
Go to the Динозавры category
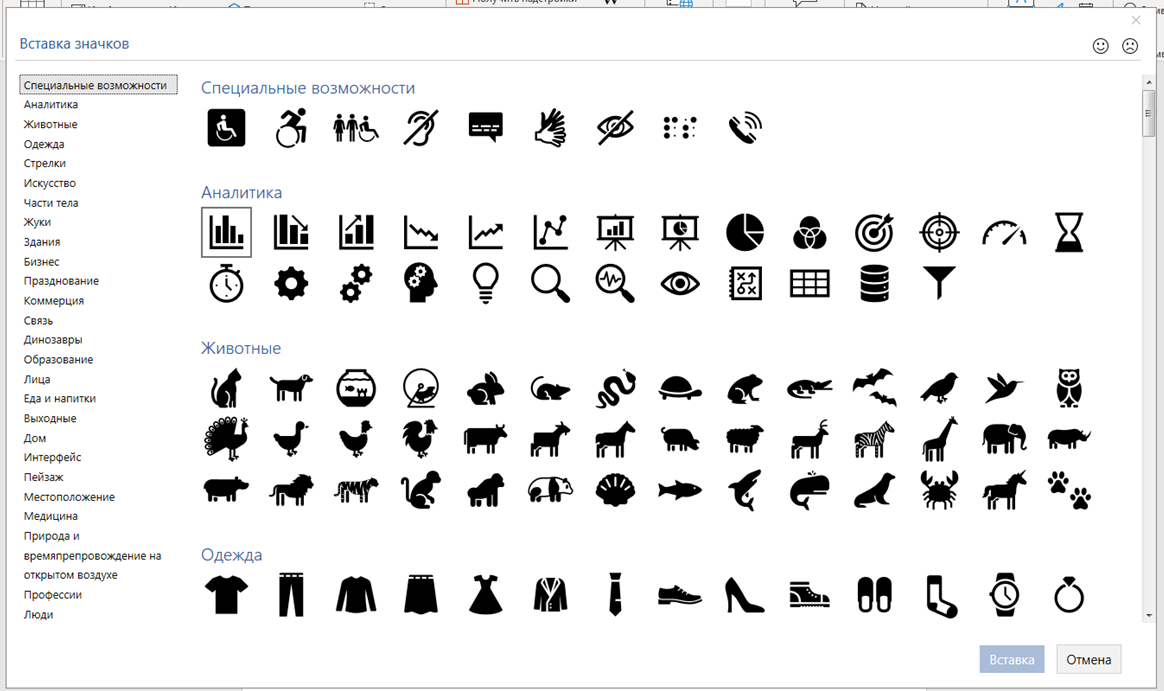[x=53, y=340]
